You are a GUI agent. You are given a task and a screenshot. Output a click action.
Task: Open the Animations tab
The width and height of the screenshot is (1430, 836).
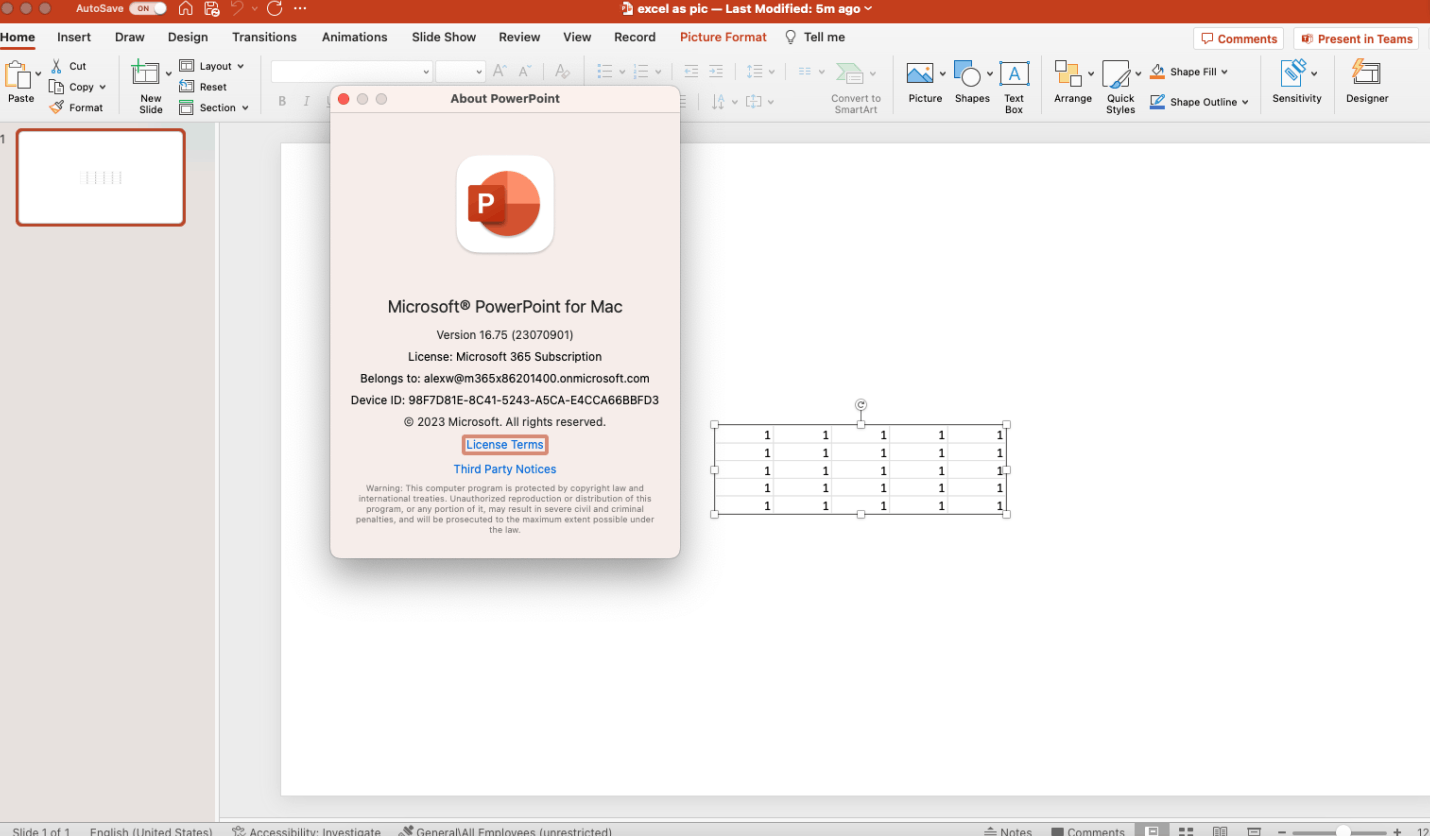354,37
